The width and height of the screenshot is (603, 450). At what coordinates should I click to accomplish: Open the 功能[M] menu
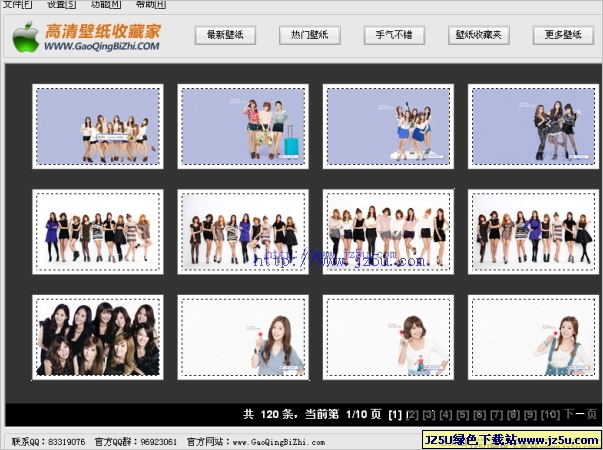click(x=106, y=4)
